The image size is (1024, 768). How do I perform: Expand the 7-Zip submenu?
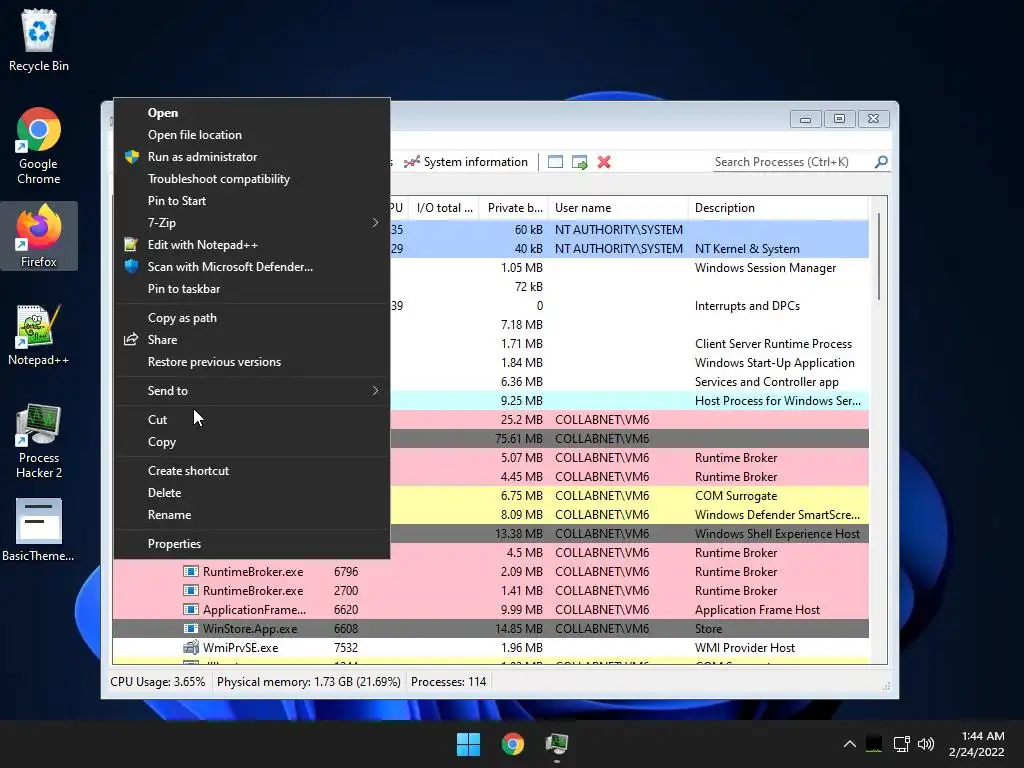pyautogui.click(x=252, y=223)
